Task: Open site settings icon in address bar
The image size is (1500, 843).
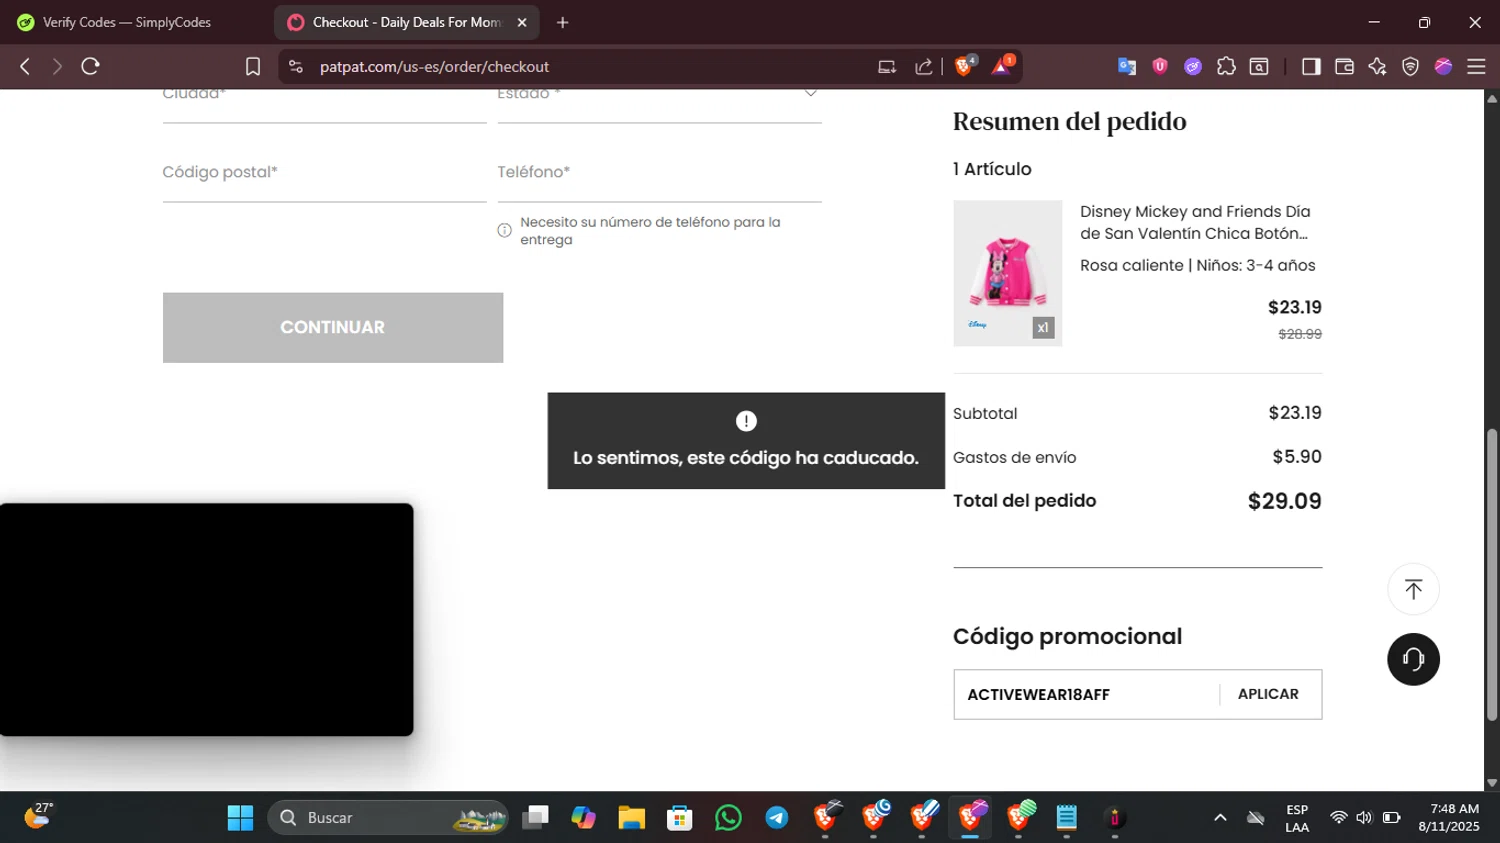Action: coord(295,66)
